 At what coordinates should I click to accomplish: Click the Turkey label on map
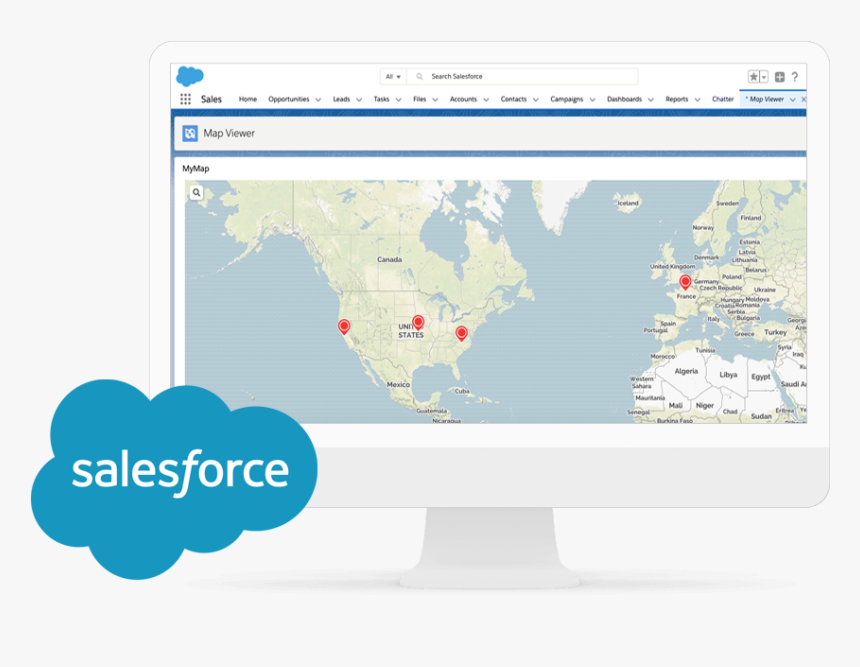[x=775, y=332]
